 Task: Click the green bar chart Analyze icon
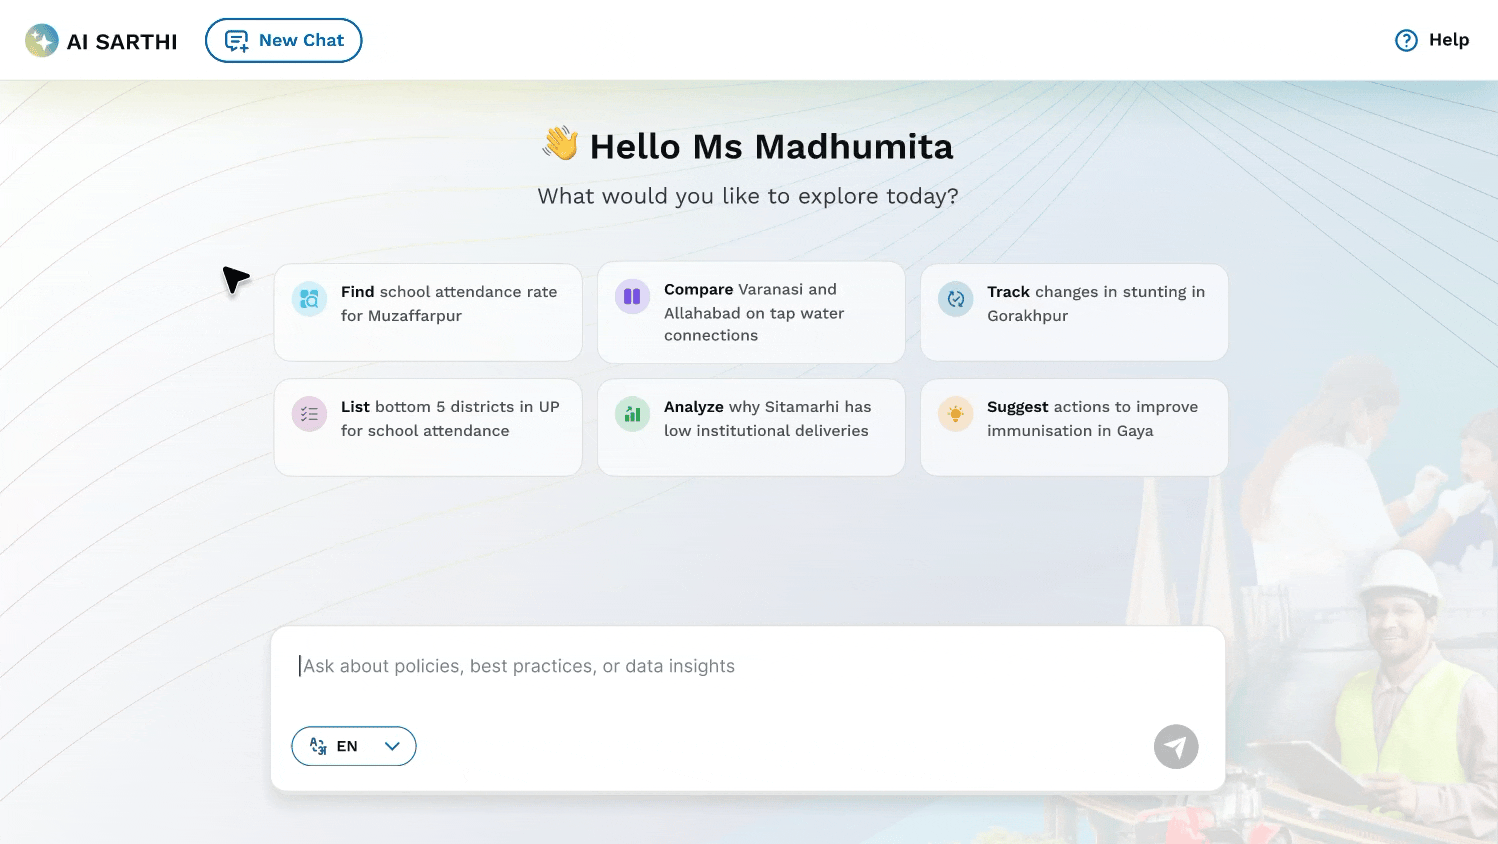pos(632,414)
